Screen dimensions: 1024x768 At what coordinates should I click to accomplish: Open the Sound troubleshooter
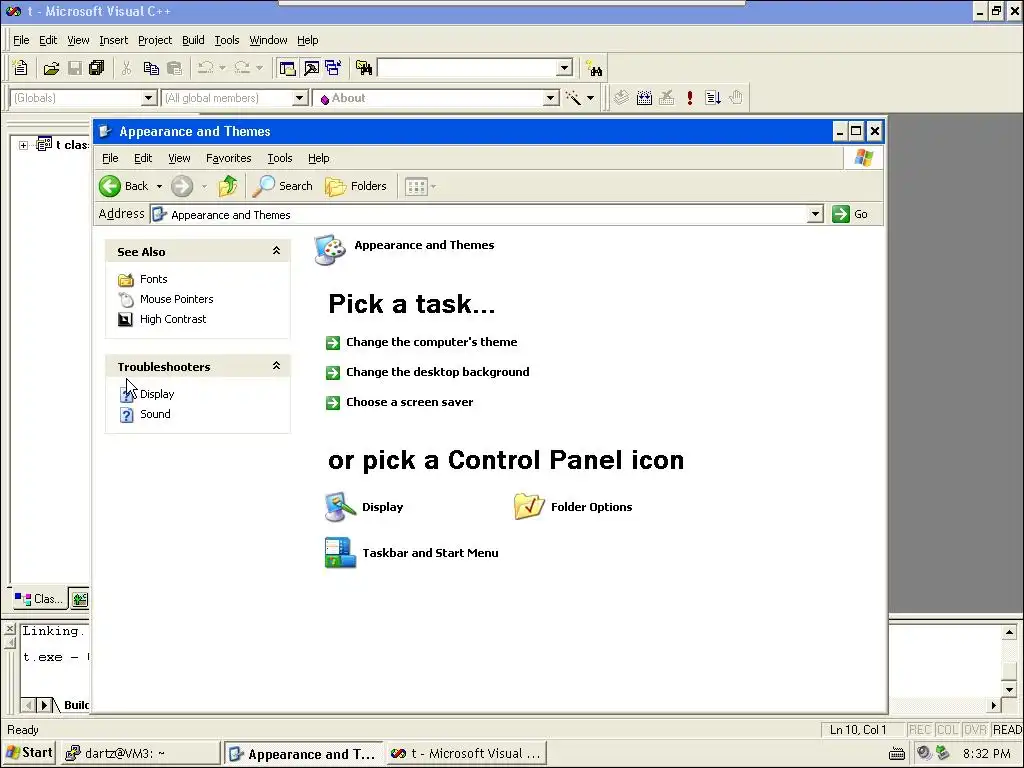155,414
